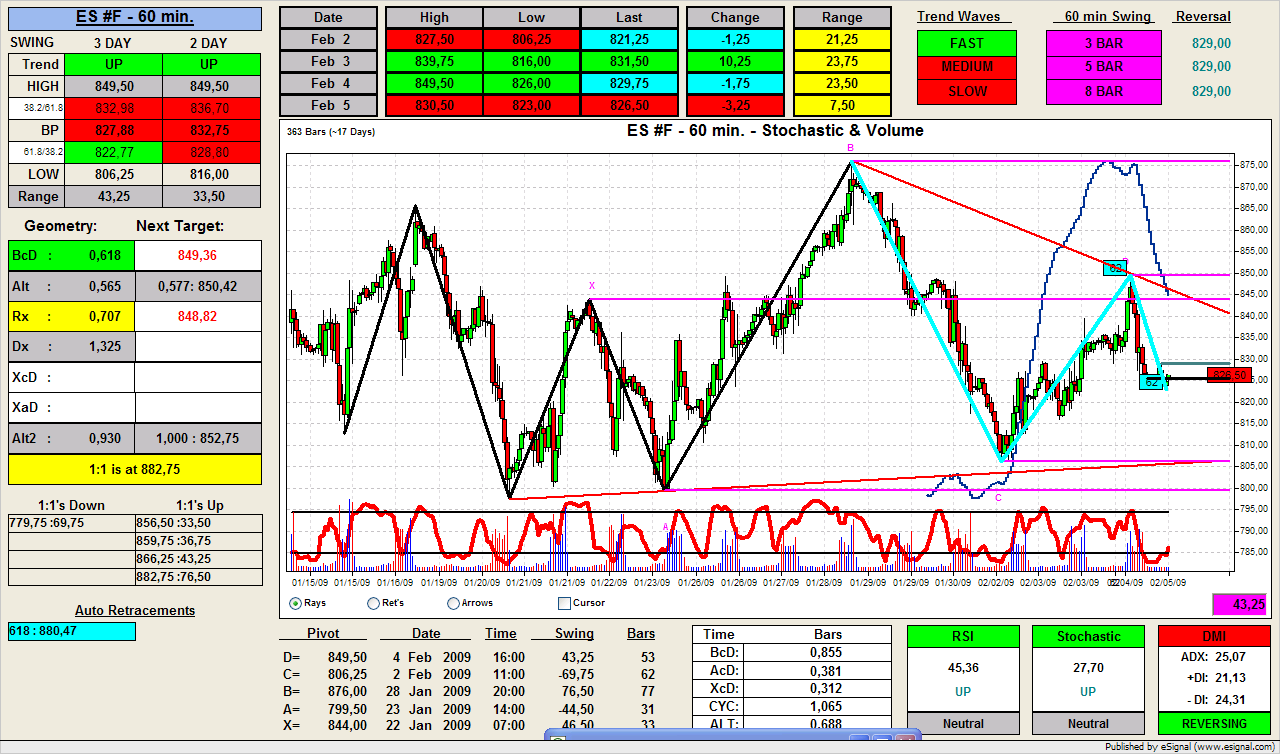Image resolution: width=1280 pixels, height=754 pixels.
Task: Click the MEDIUM trend wave indicator
Action: click(x=967, y=67)
